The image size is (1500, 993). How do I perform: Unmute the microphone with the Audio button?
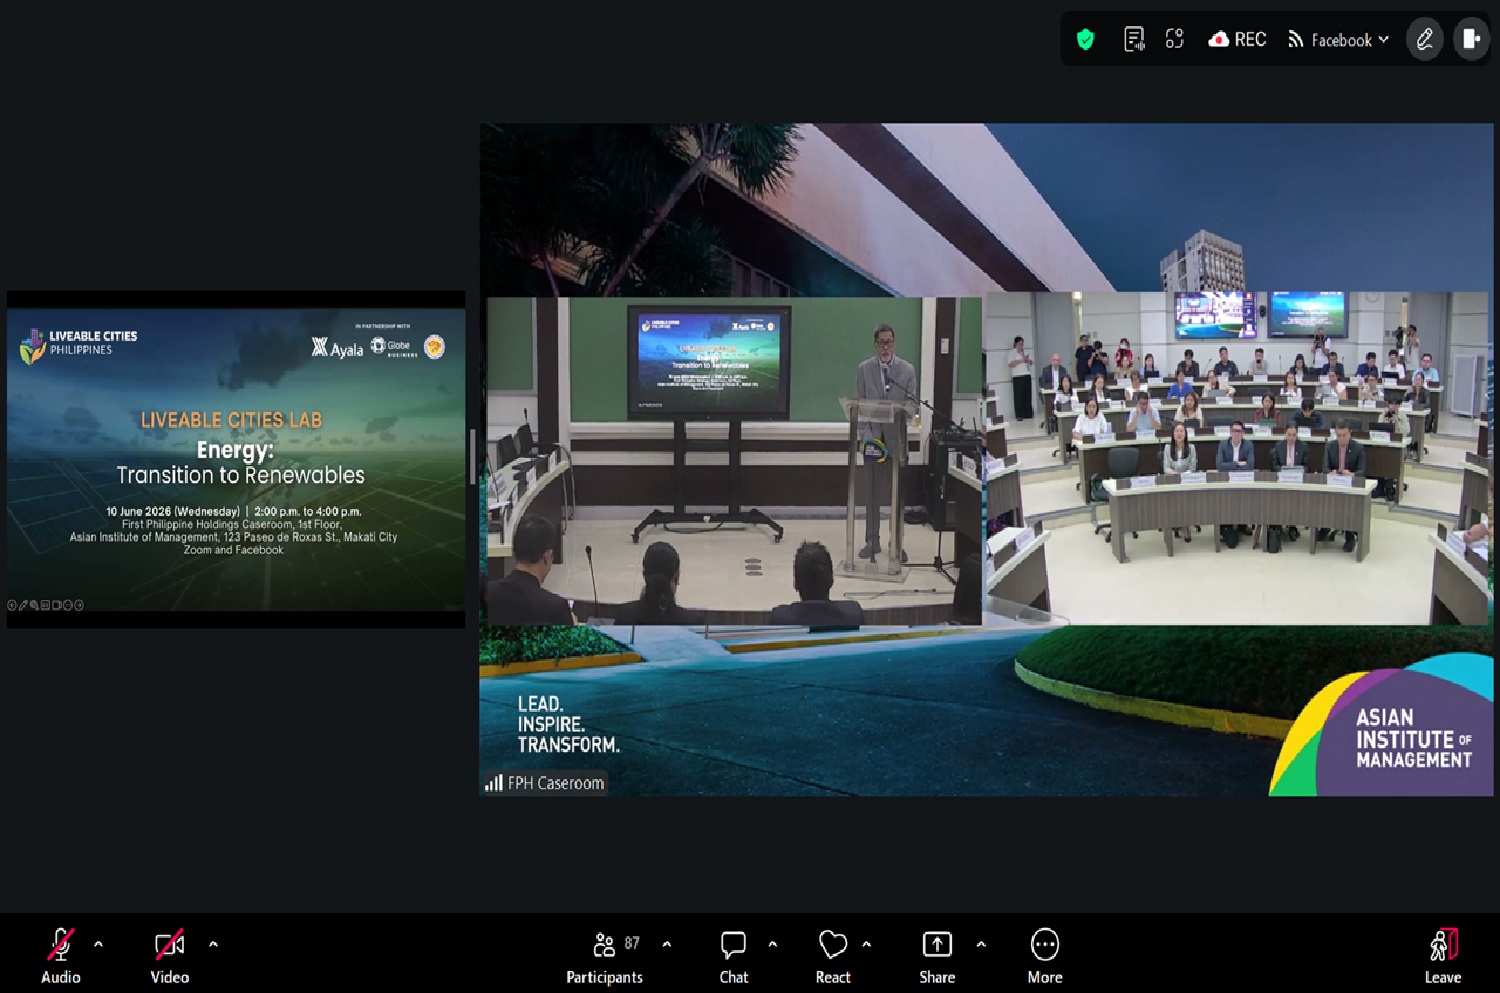coord(60,956)
